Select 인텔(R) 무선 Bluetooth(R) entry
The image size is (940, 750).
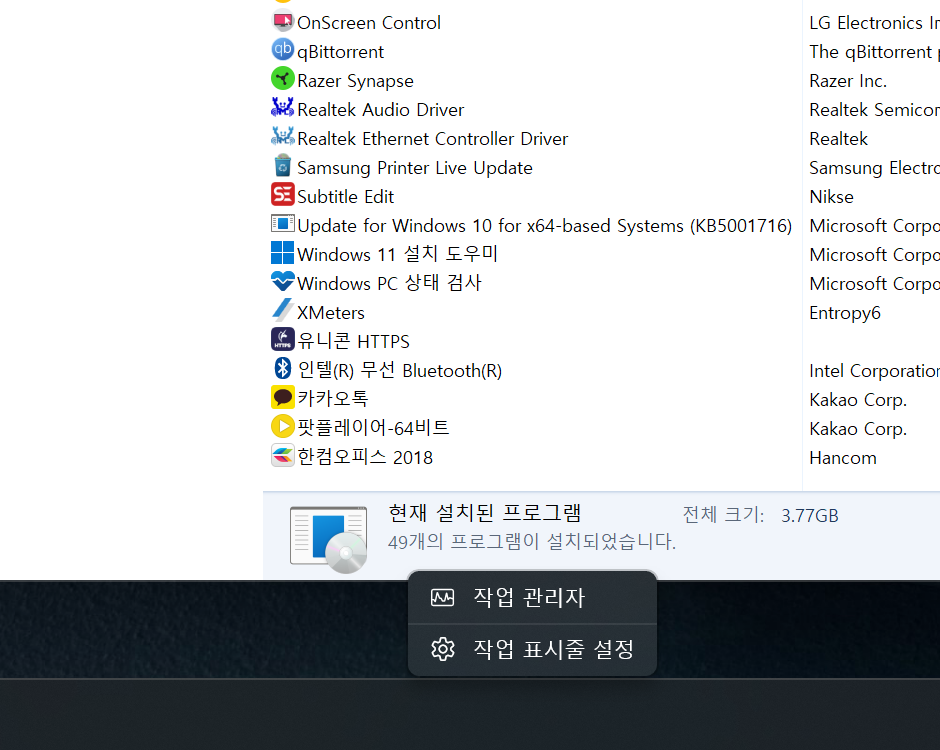(400, 371)
